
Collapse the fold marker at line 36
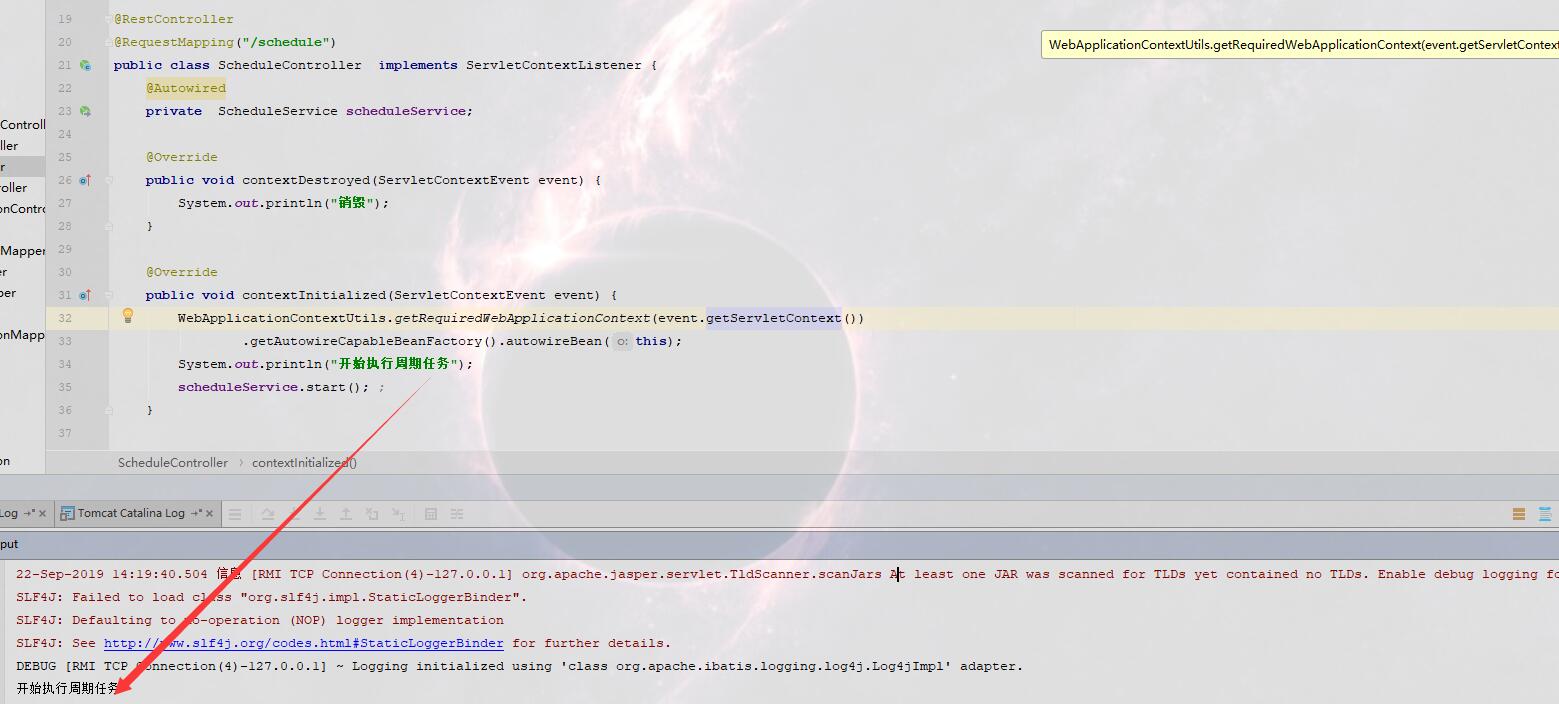pyautogui.click(x=109, y=410)
